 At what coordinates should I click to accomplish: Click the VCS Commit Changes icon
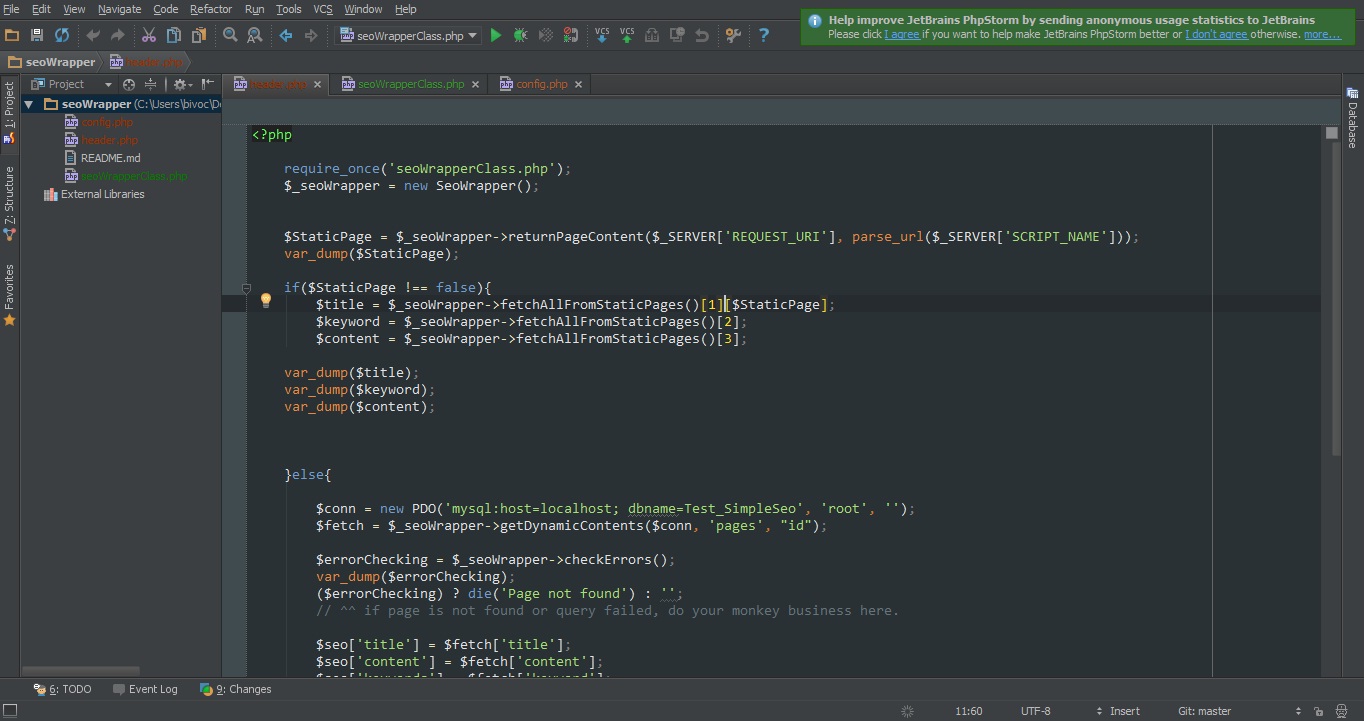point(627,35)
